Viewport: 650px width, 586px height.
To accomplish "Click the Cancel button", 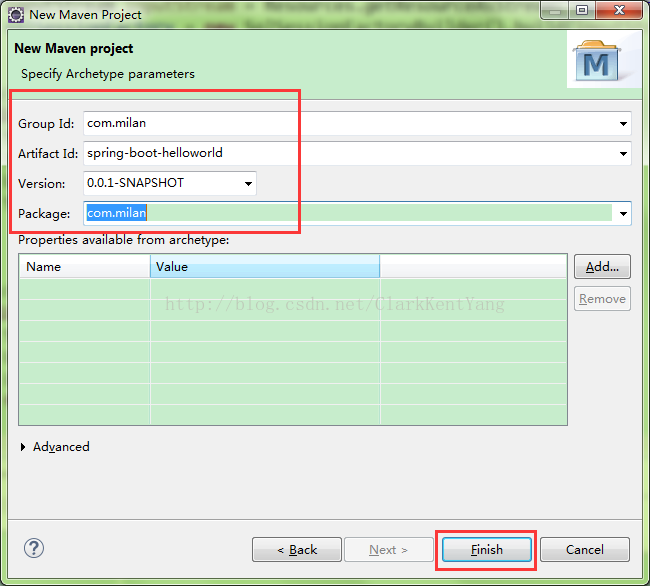I will click(585, 550).
